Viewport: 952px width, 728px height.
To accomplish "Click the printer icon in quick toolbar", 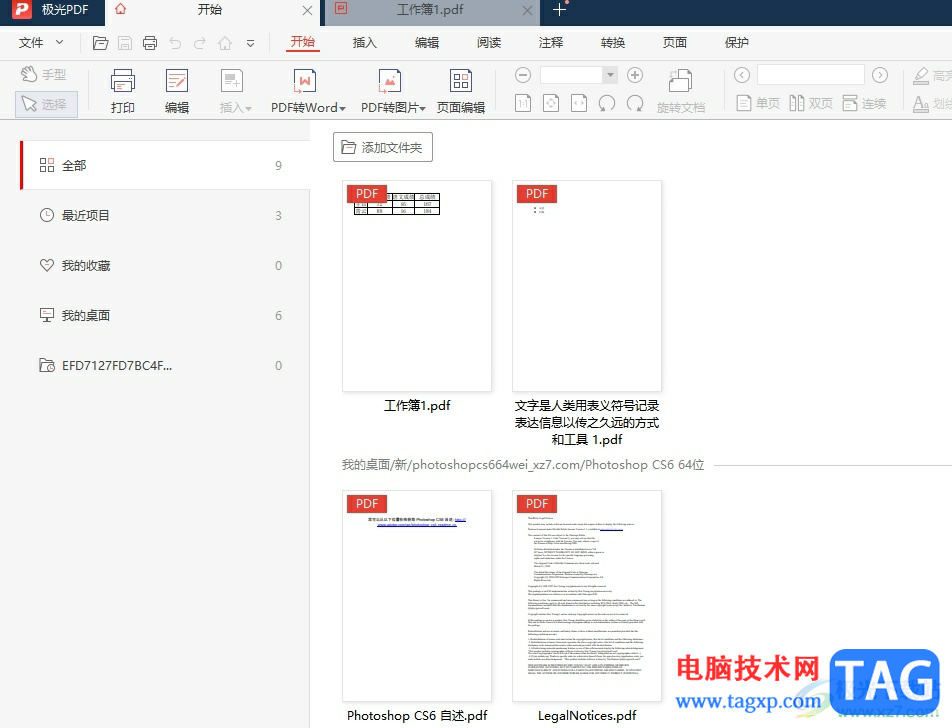I will [150, 43].
